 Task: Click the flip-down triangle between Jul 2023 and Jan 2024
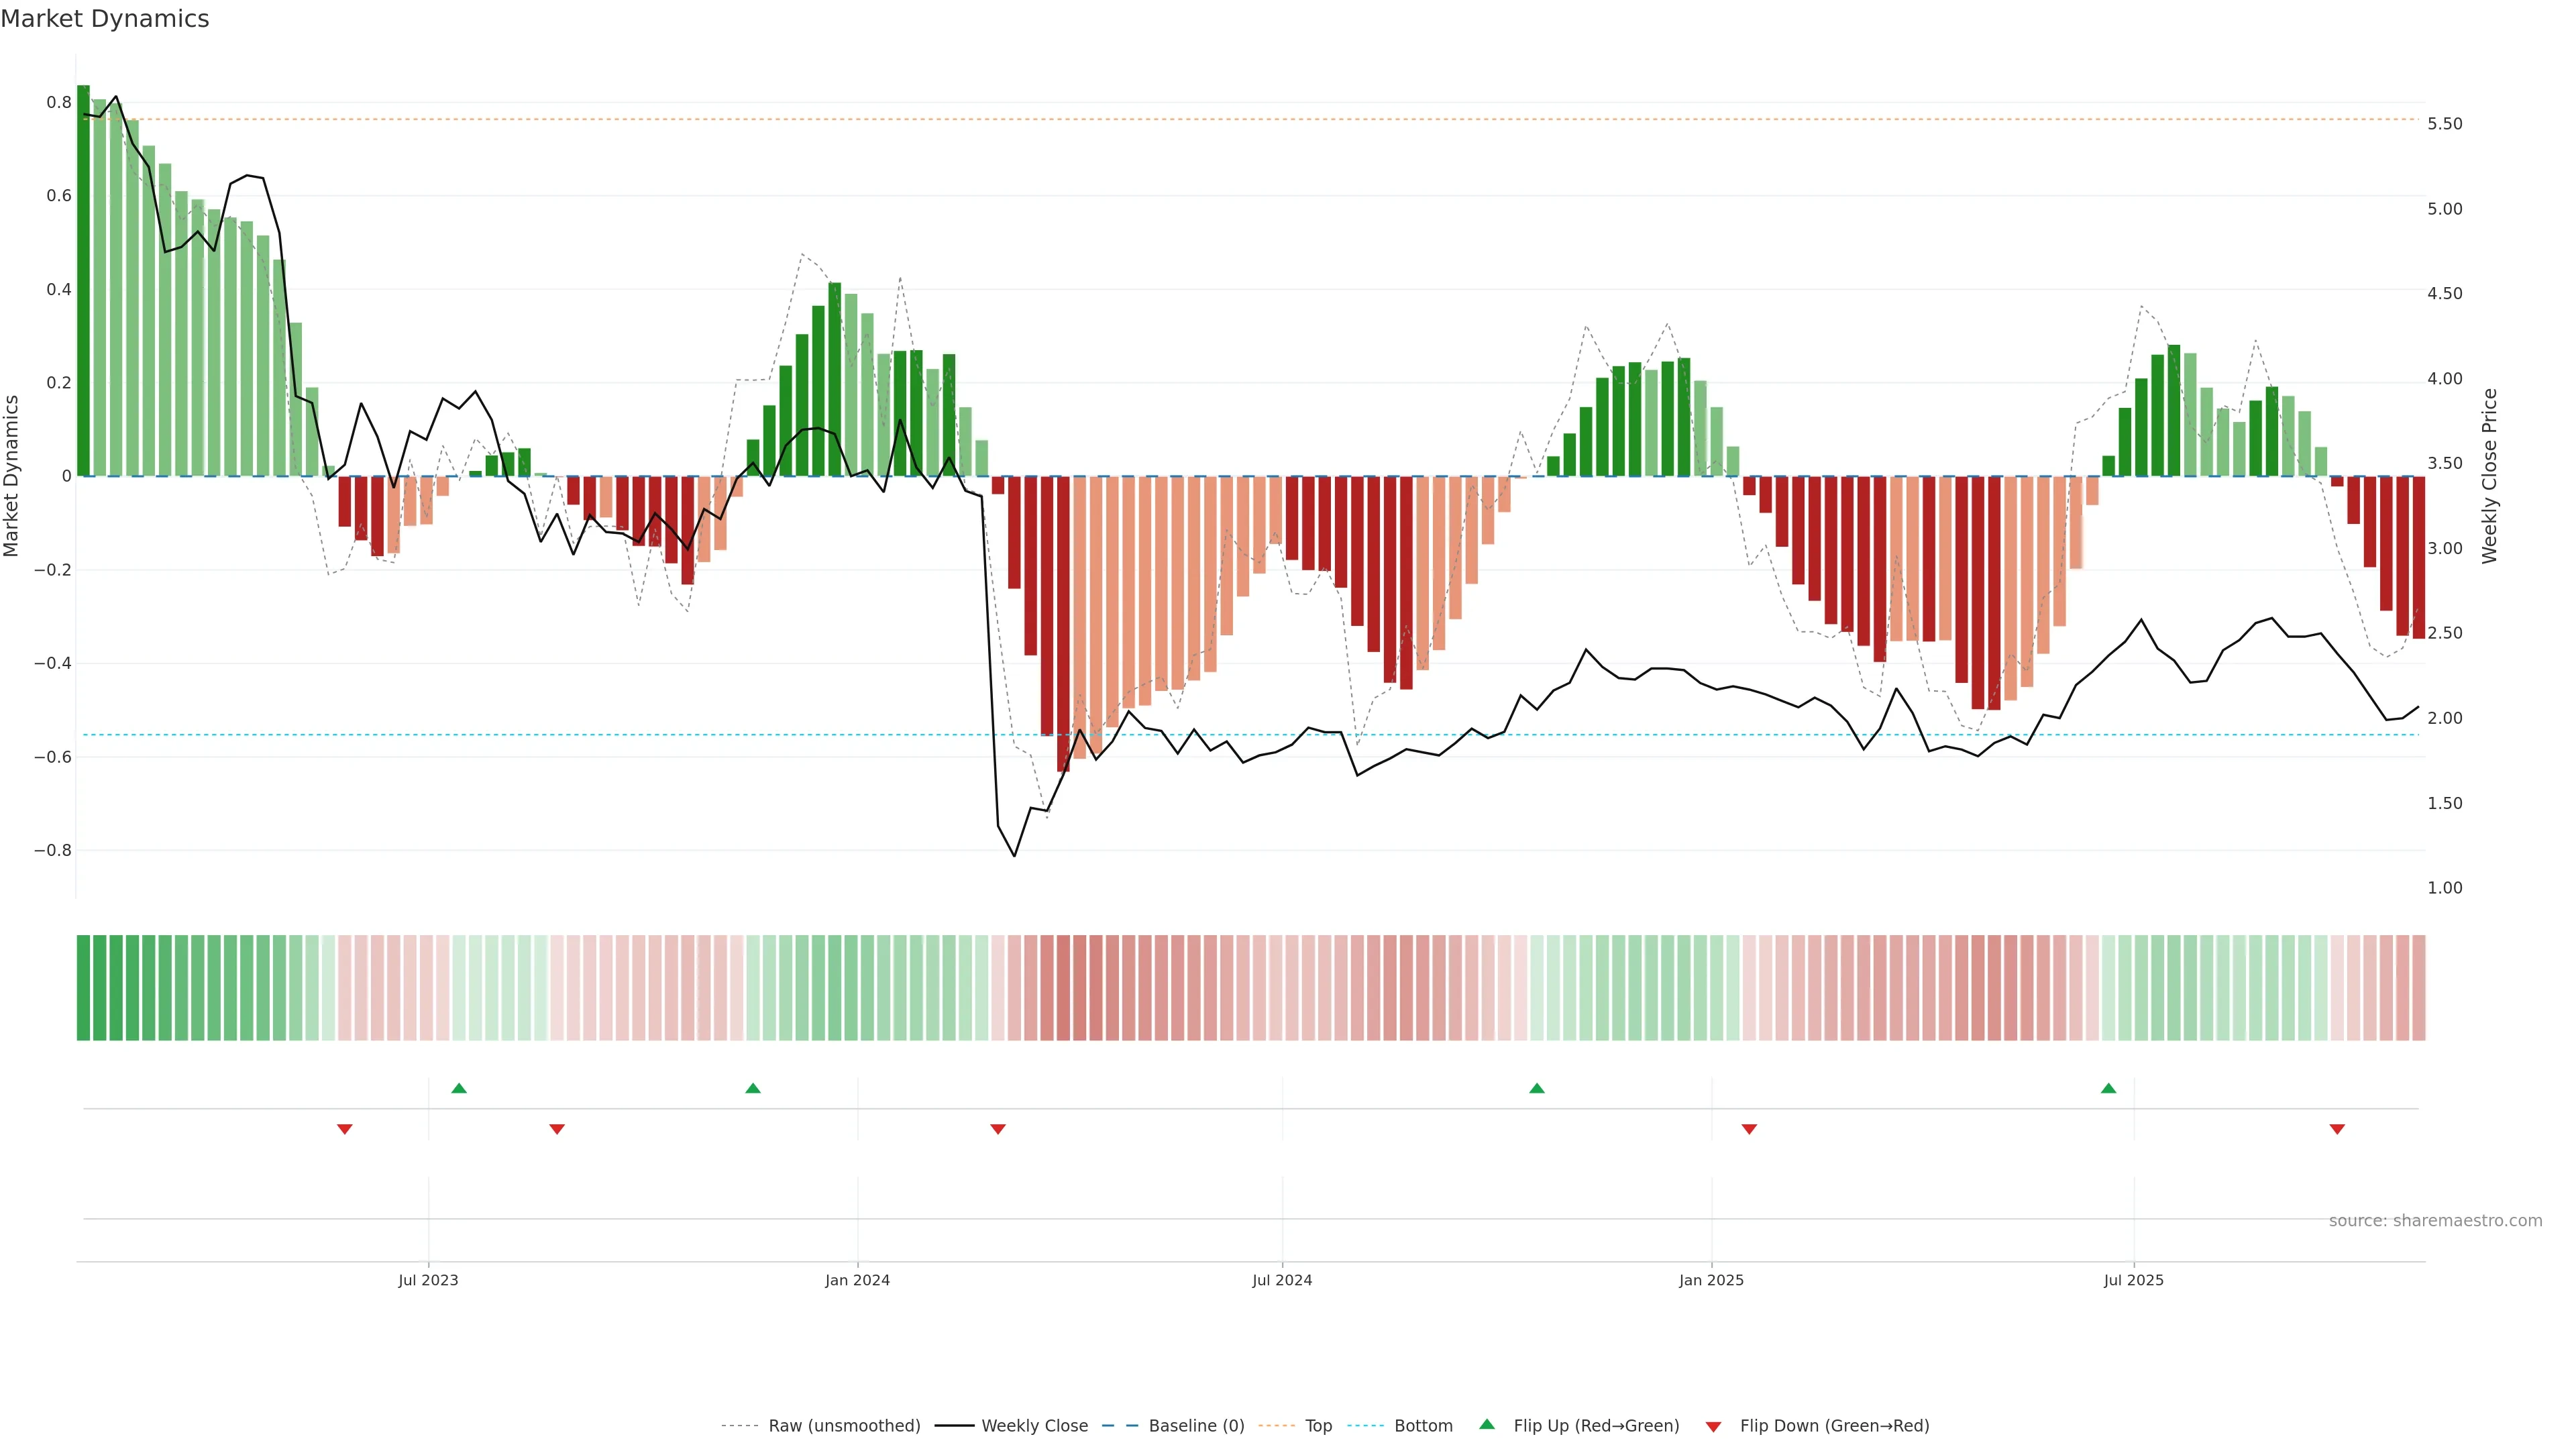click(x=557, y=1129)
